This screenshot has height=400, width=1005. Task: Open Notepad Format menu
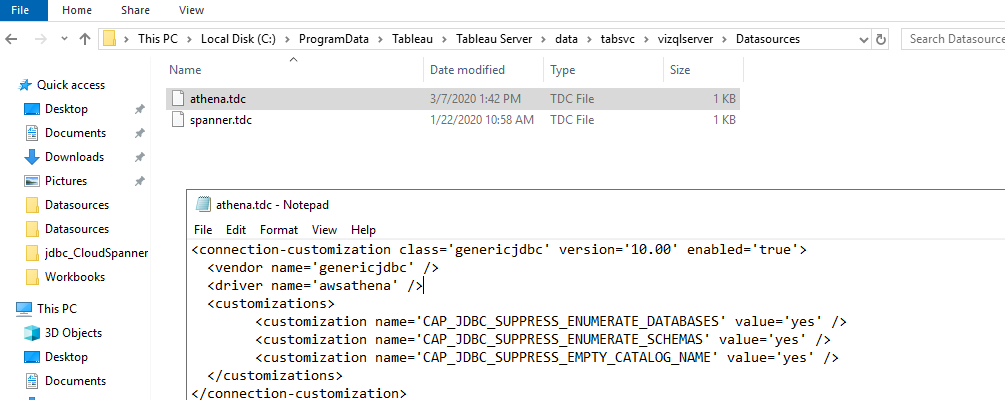[x=279, y=229]
